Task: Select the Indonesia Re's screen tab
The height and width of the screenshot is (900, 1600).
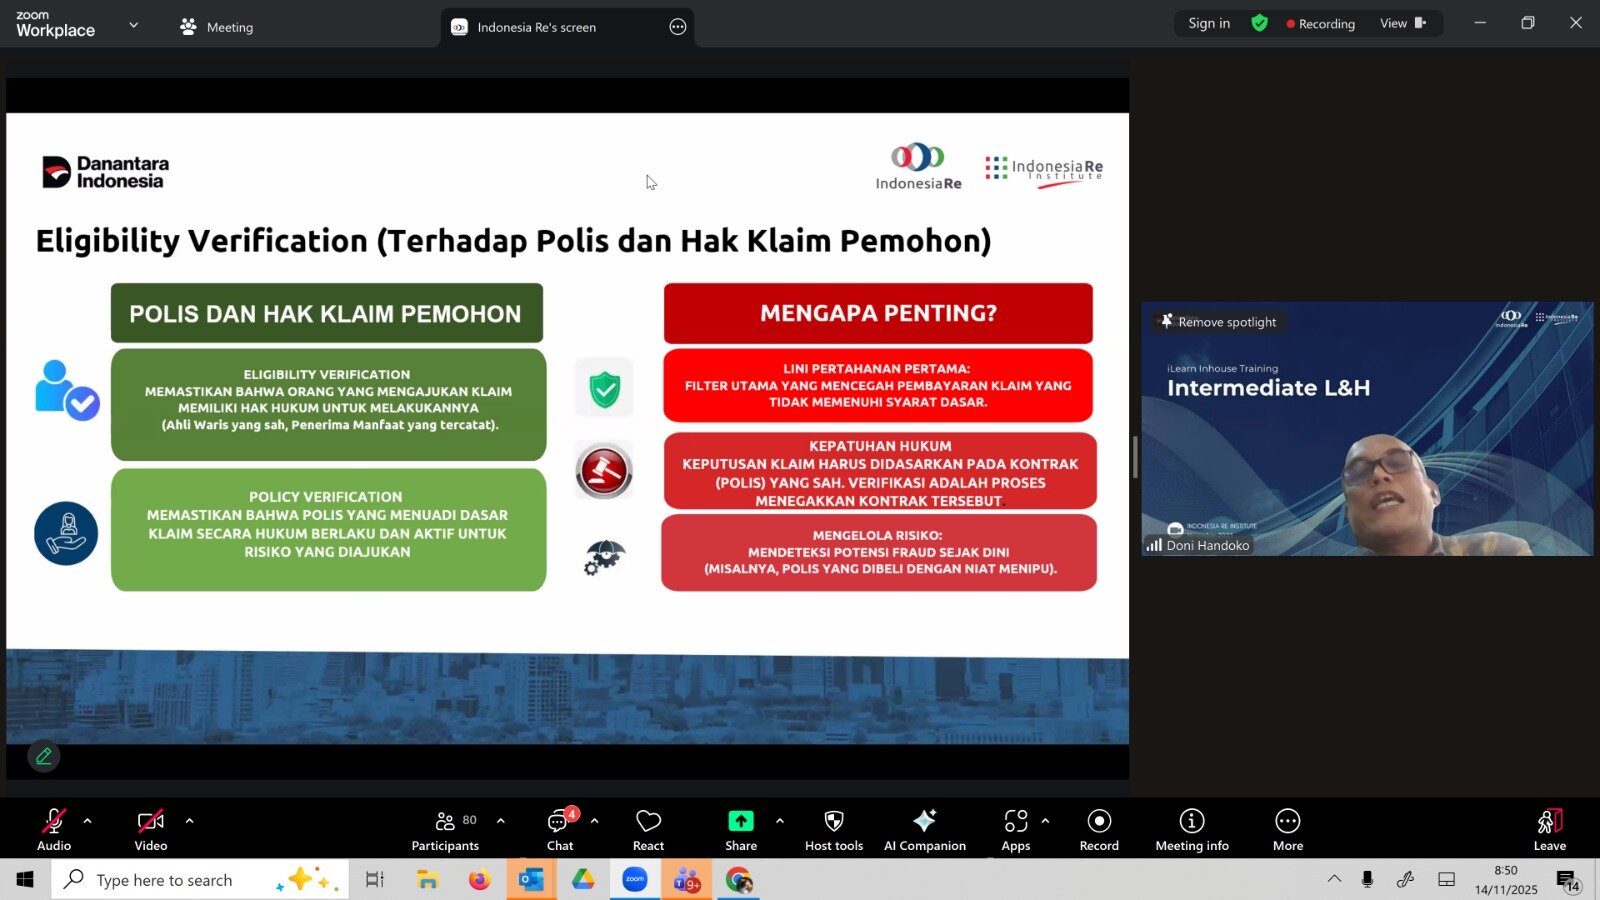Action: pos(536,27)
